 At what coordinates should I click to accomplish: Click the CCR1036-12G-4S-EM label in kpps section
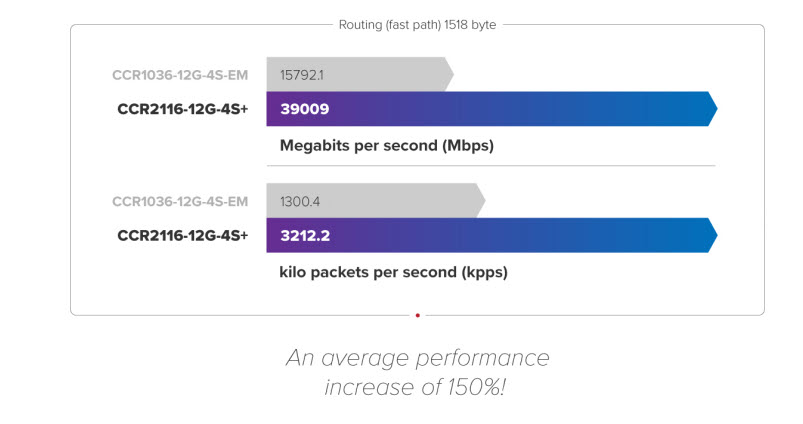click(x=180, y=201)
